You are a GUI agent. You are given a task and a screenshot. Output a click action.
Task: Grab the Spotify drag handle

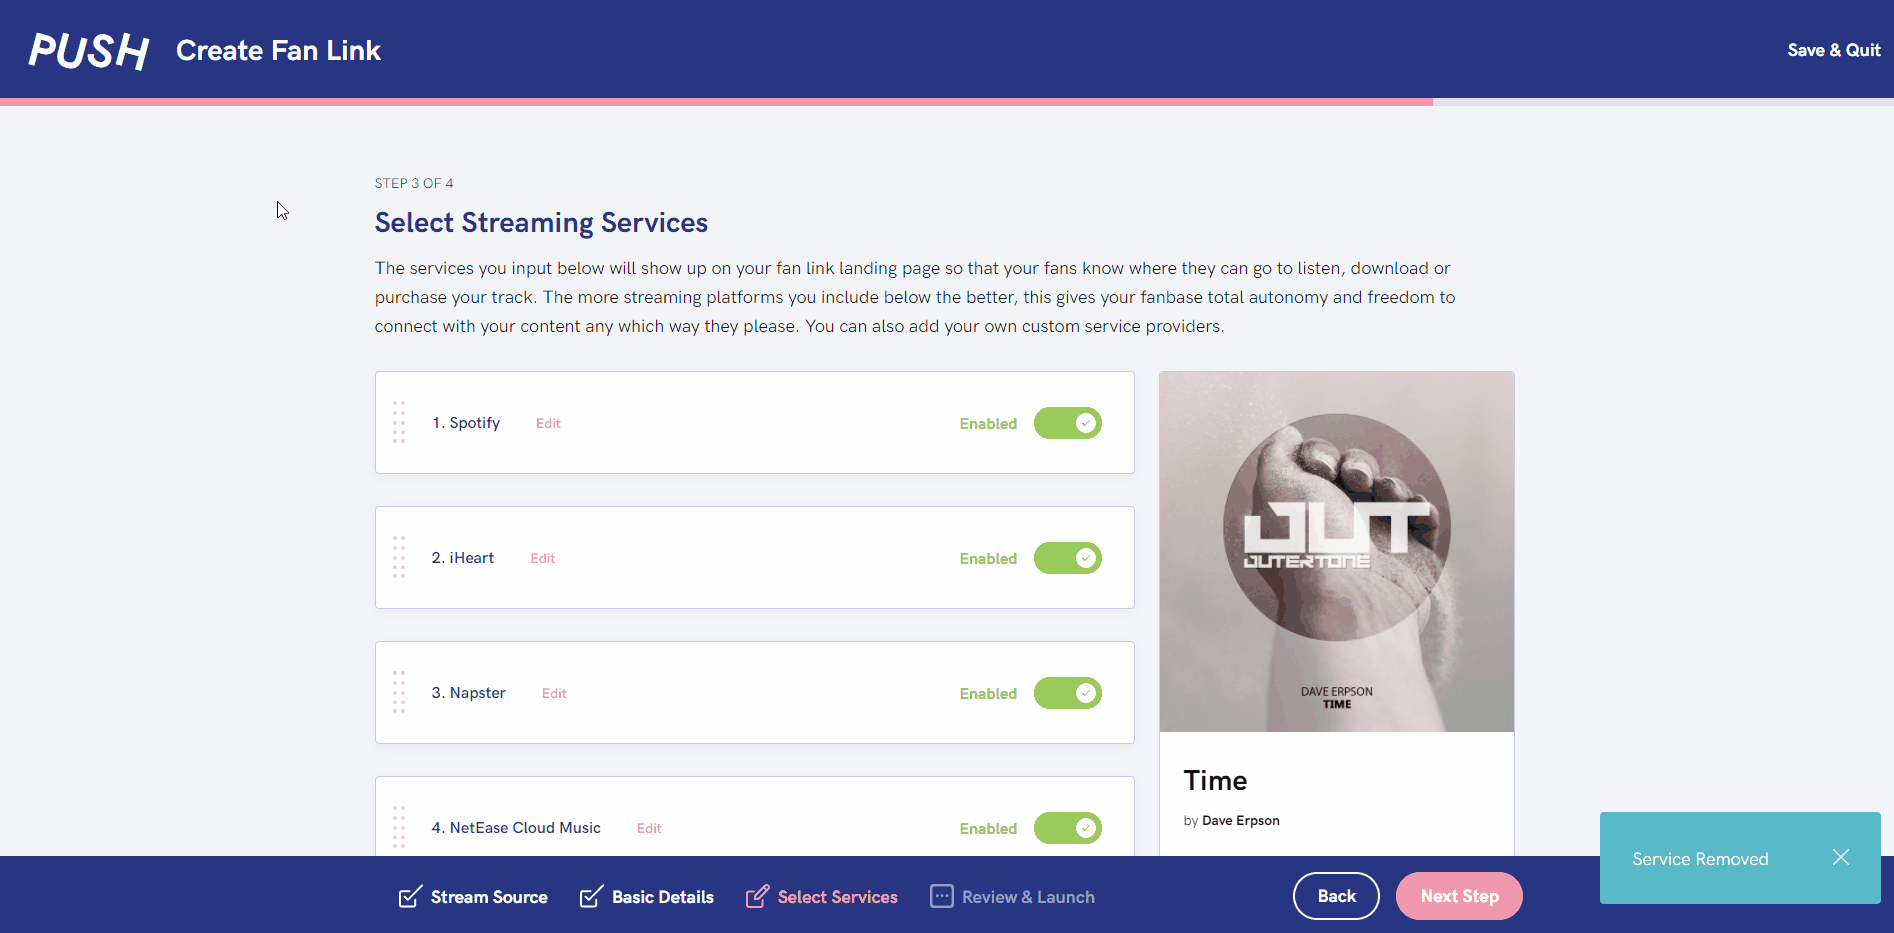point(399,422)
